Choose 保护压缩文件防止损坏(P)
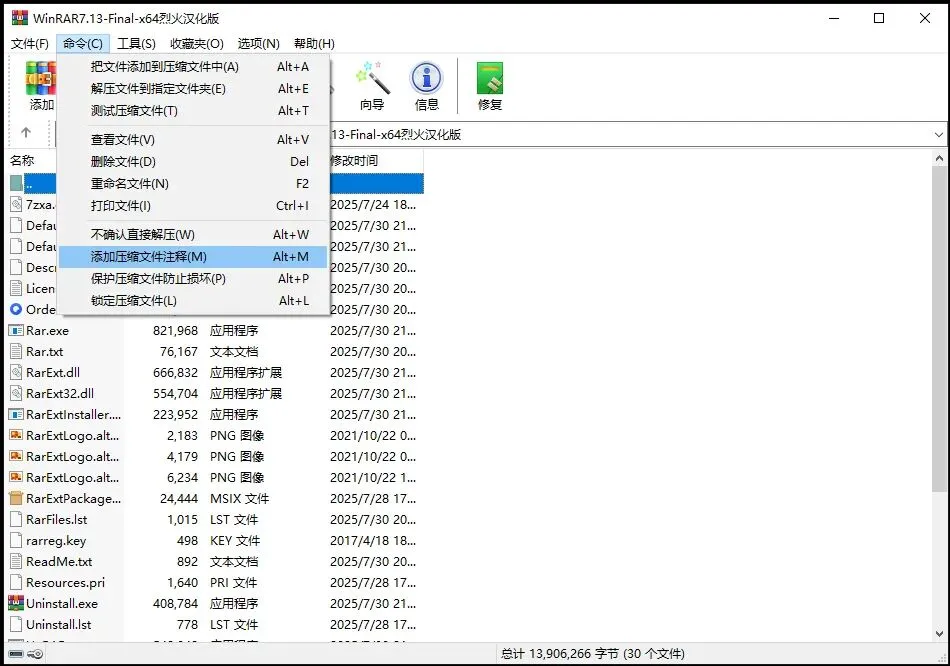950x666 pixels. coord(194,278)
